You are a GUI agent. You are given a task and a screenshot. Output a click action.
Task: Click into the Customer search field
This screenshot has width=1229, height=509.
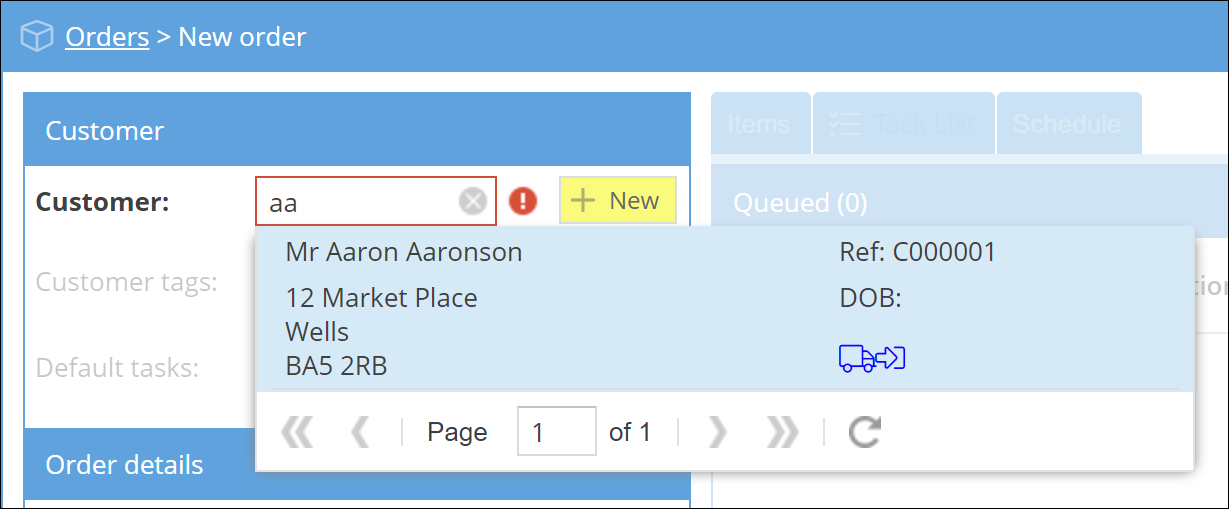click(360, 202)
